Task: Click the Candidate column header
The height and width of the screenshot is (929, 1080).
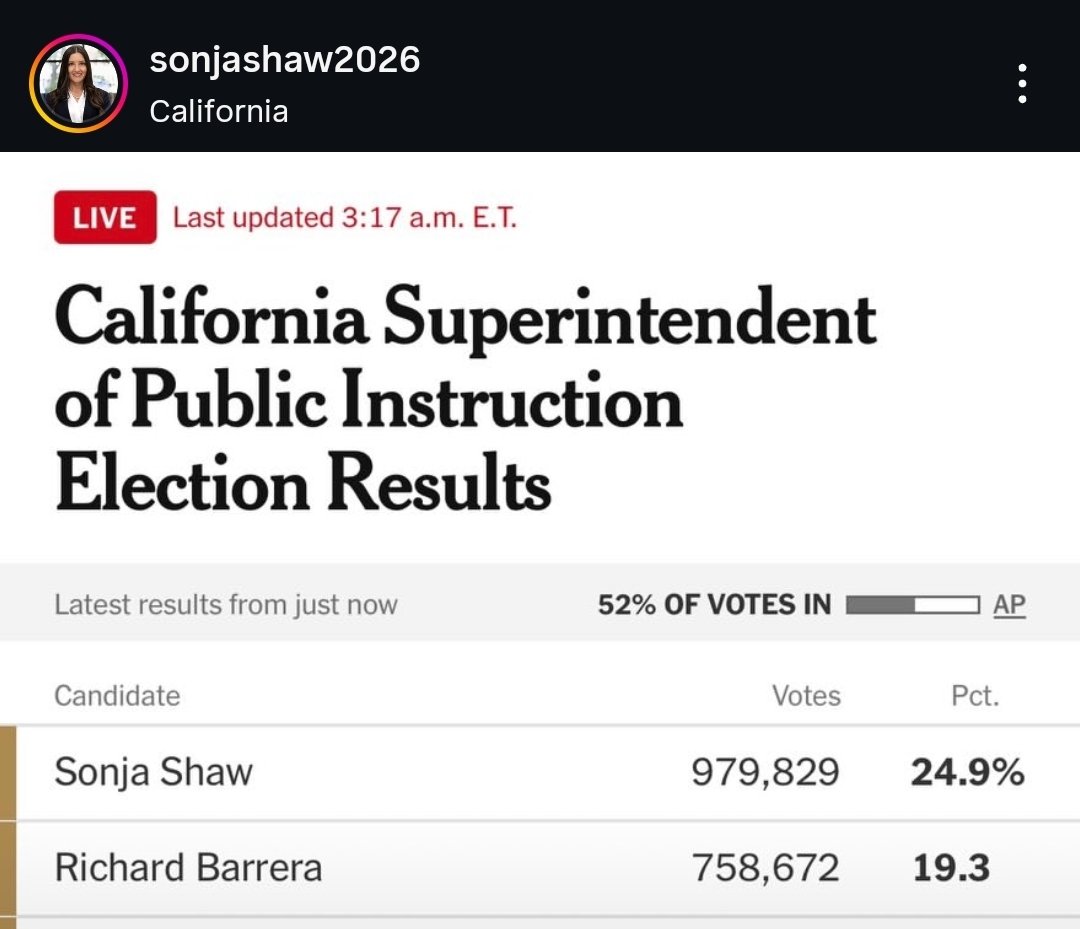Action: click(117, 696)
